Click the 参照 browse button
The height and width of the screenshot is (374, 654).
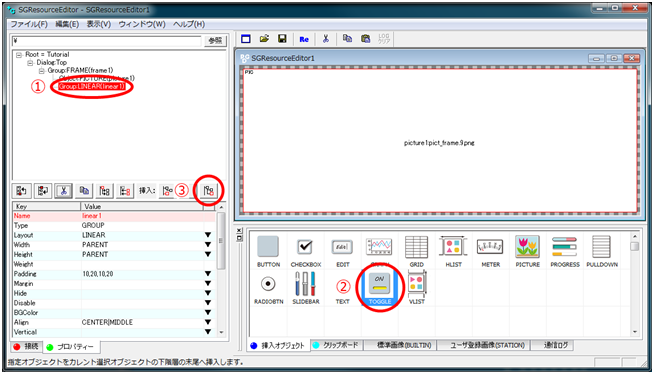[215, 41]
